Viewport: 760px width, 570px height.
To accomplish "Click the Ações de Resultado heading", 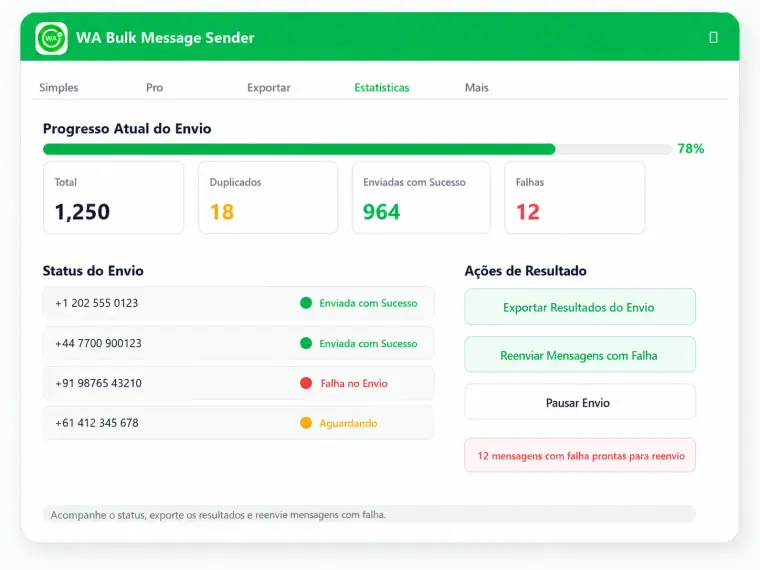I will 525,270.
